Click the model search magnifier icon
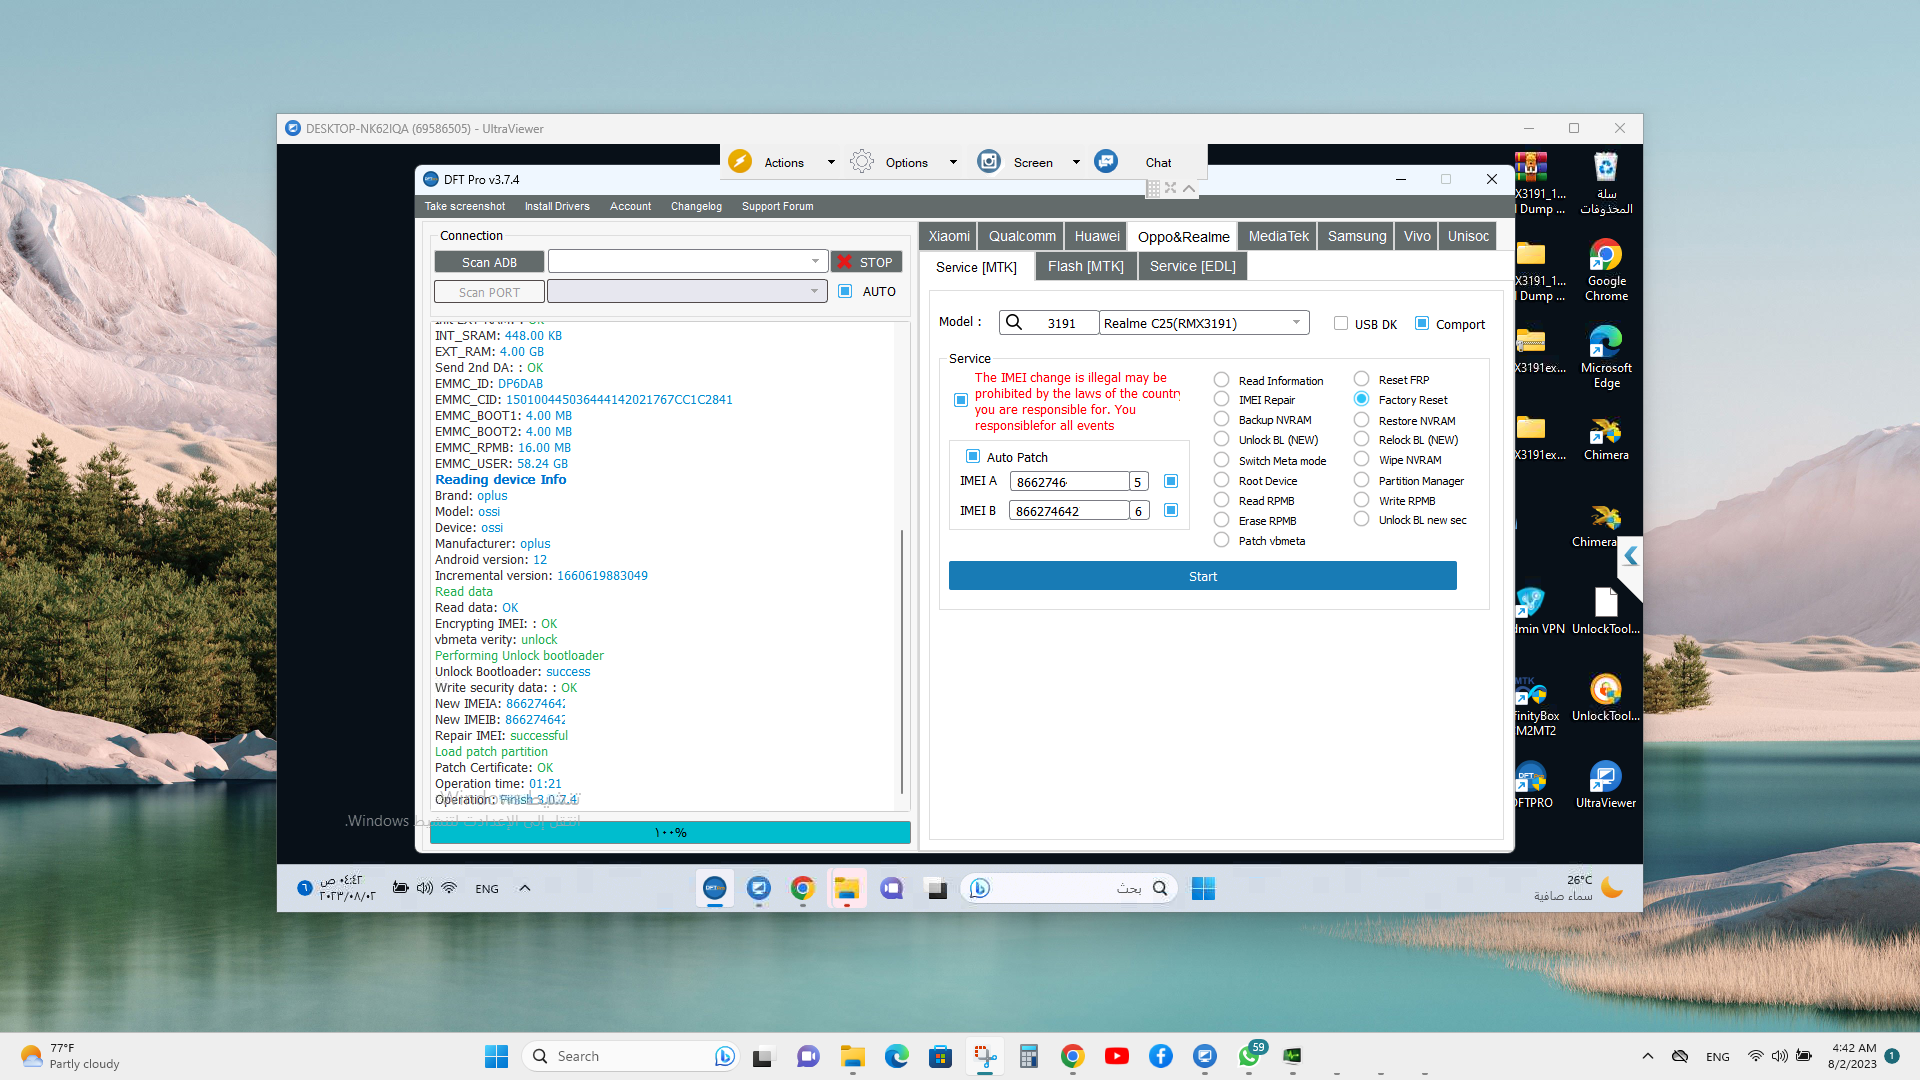Screen dimensions: 1920x1080 (1014, 322)
